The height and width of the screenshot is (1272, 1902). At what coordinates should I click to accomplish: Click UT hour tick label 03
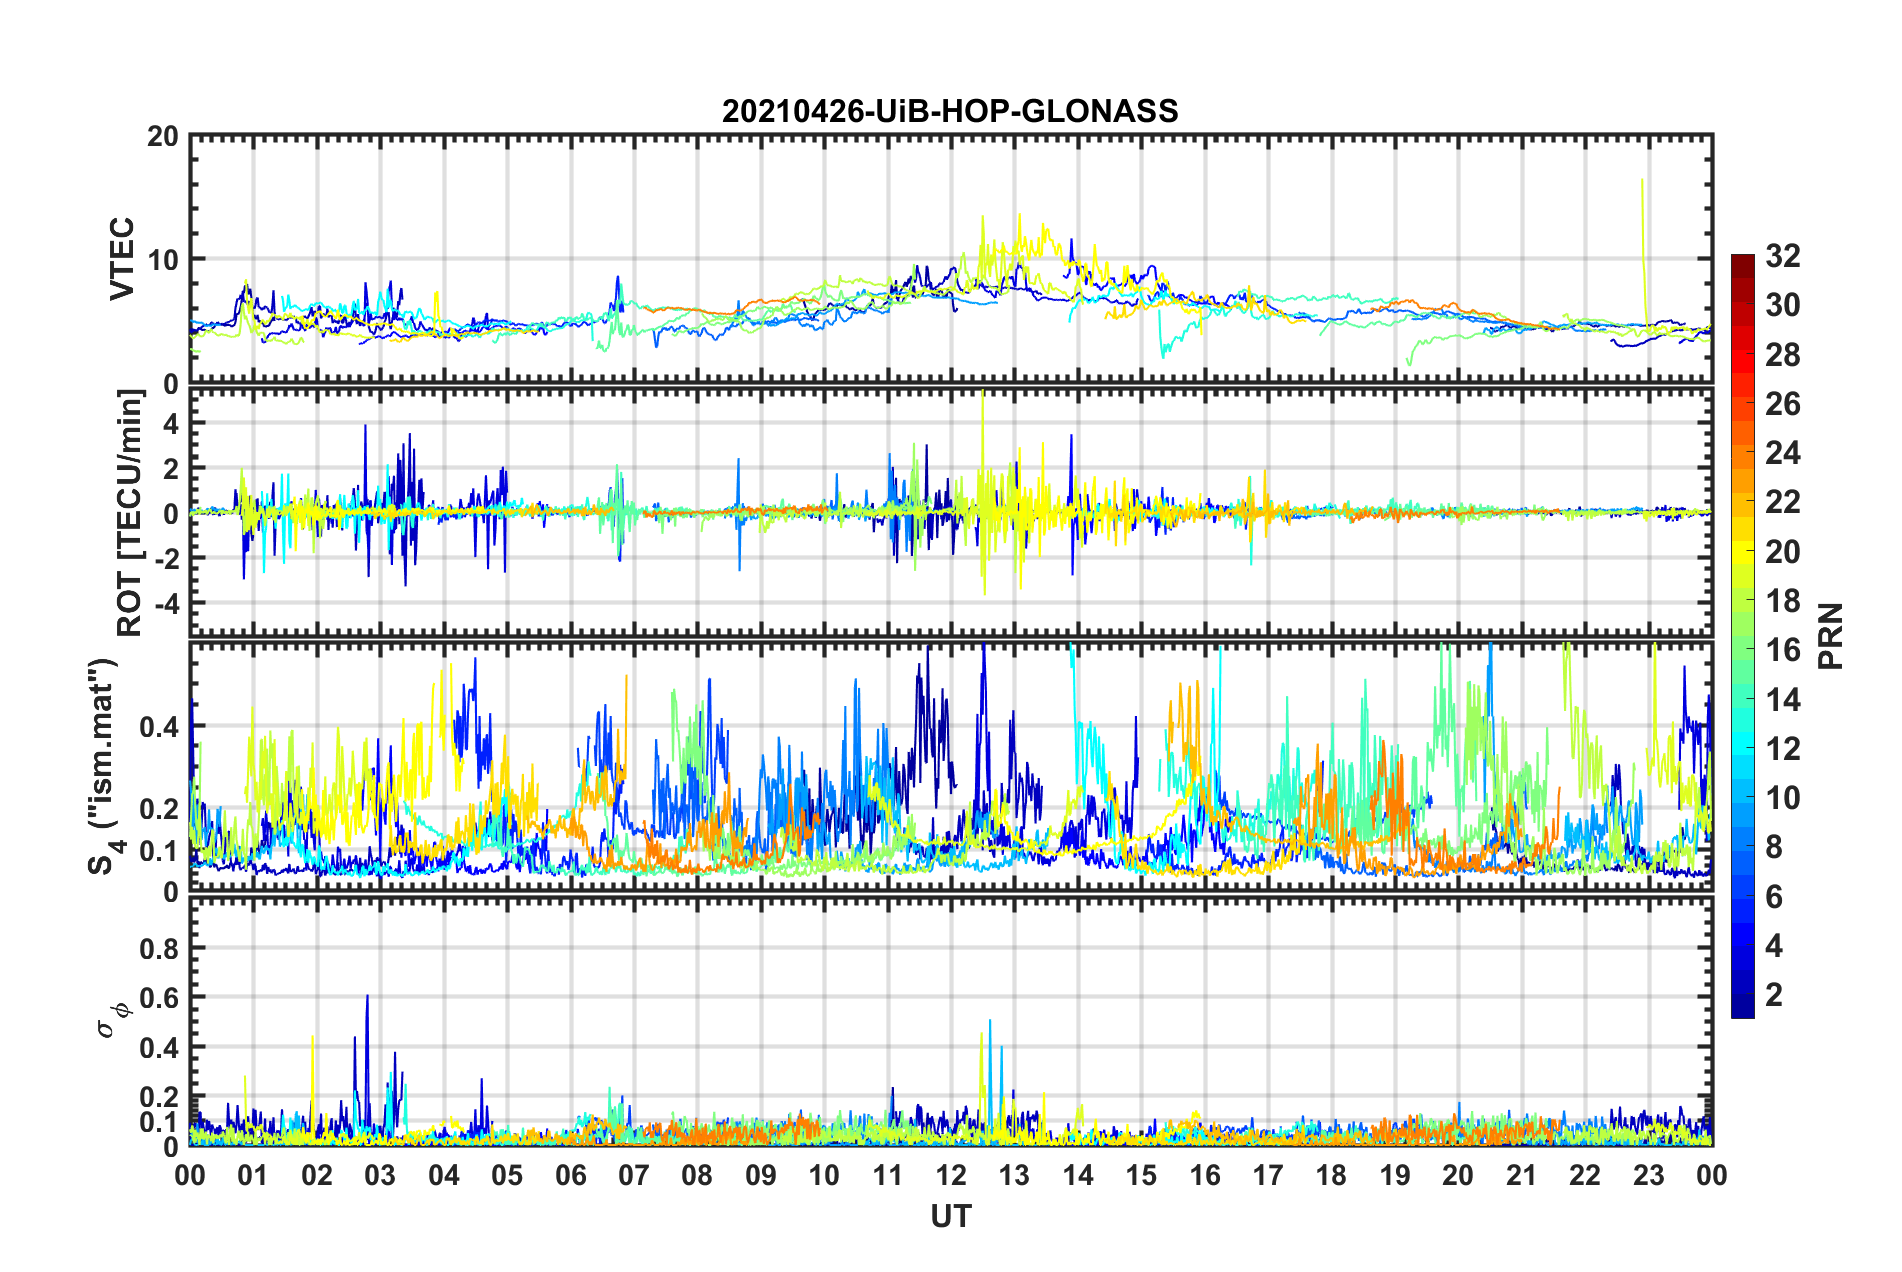click(380, 1175)
